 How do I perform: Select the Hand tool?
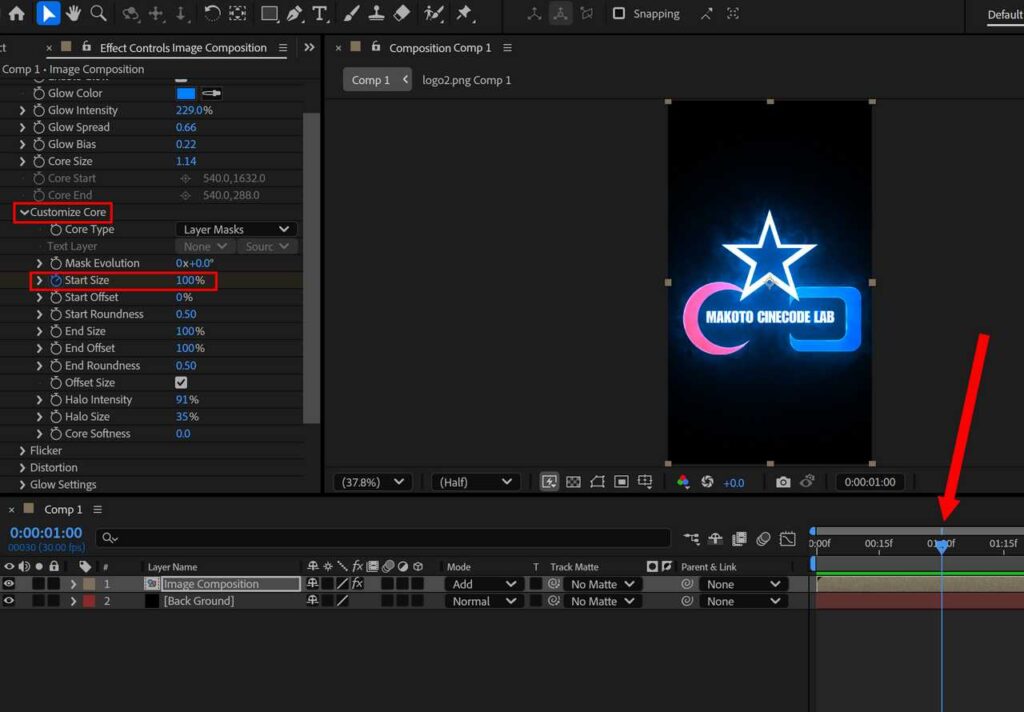[73, 13]
